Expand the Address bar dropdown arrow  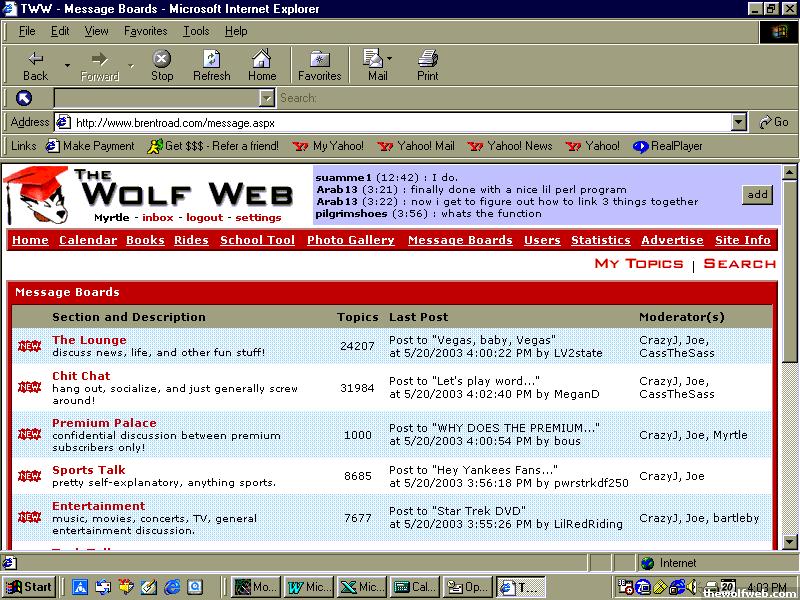pyautogui.click(x=739, y=122)
